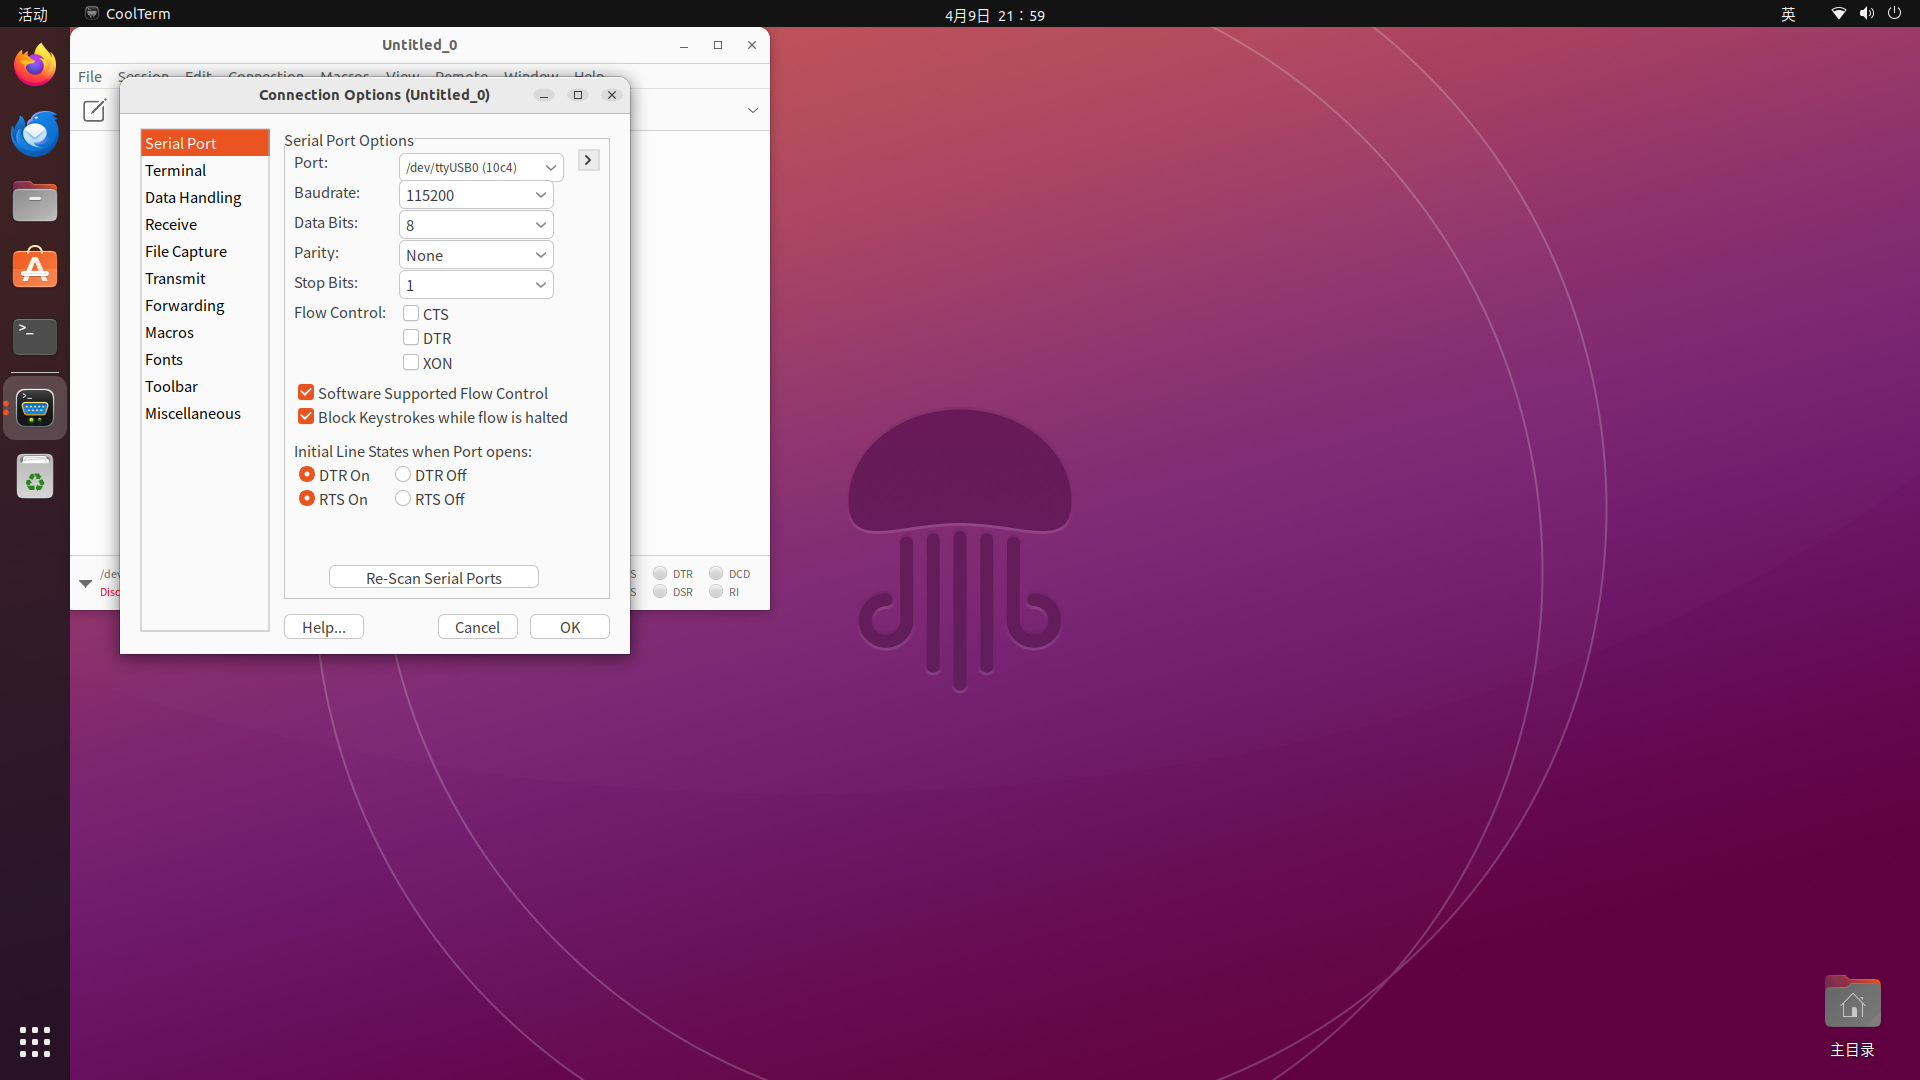This screenshot has height=1080, width=1920.
Task: Select Terminal in the options list
Action: [176, 170]
